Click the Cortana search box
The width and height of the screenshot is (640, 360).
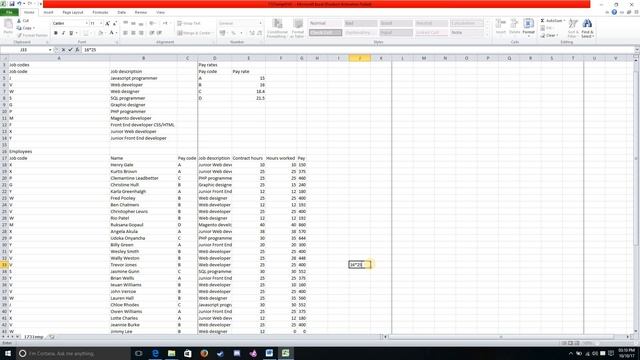pos(73,353)
